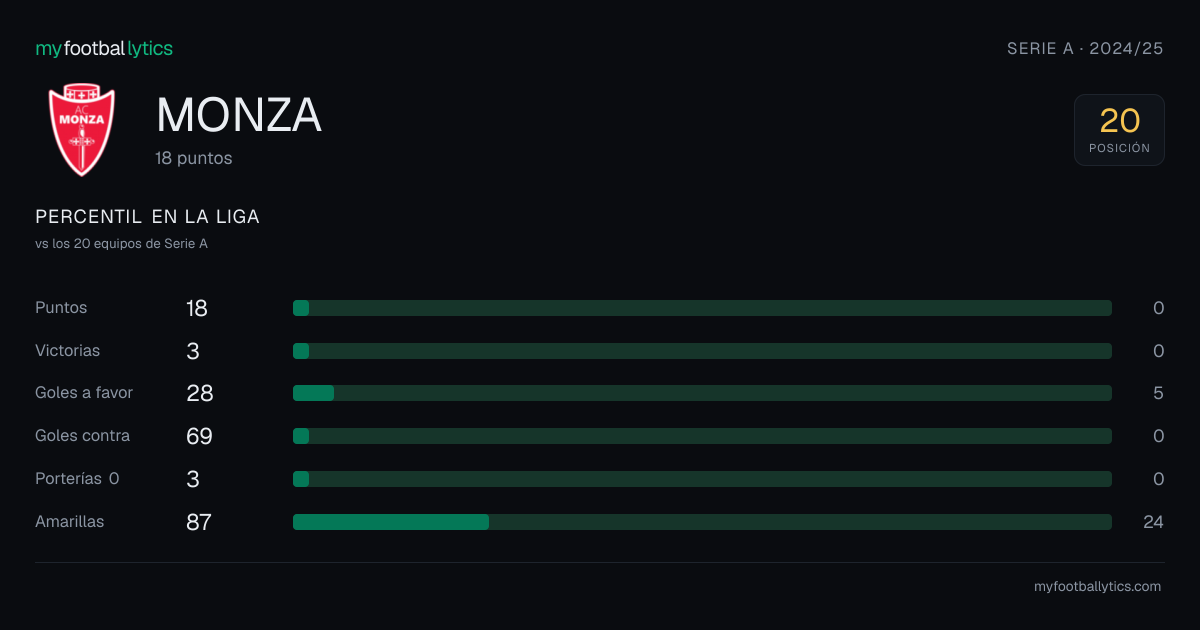The width and height of the screenshot is (1200, 630).
Task: Click the 18 puntos subtitle
Action: point(194,158)
